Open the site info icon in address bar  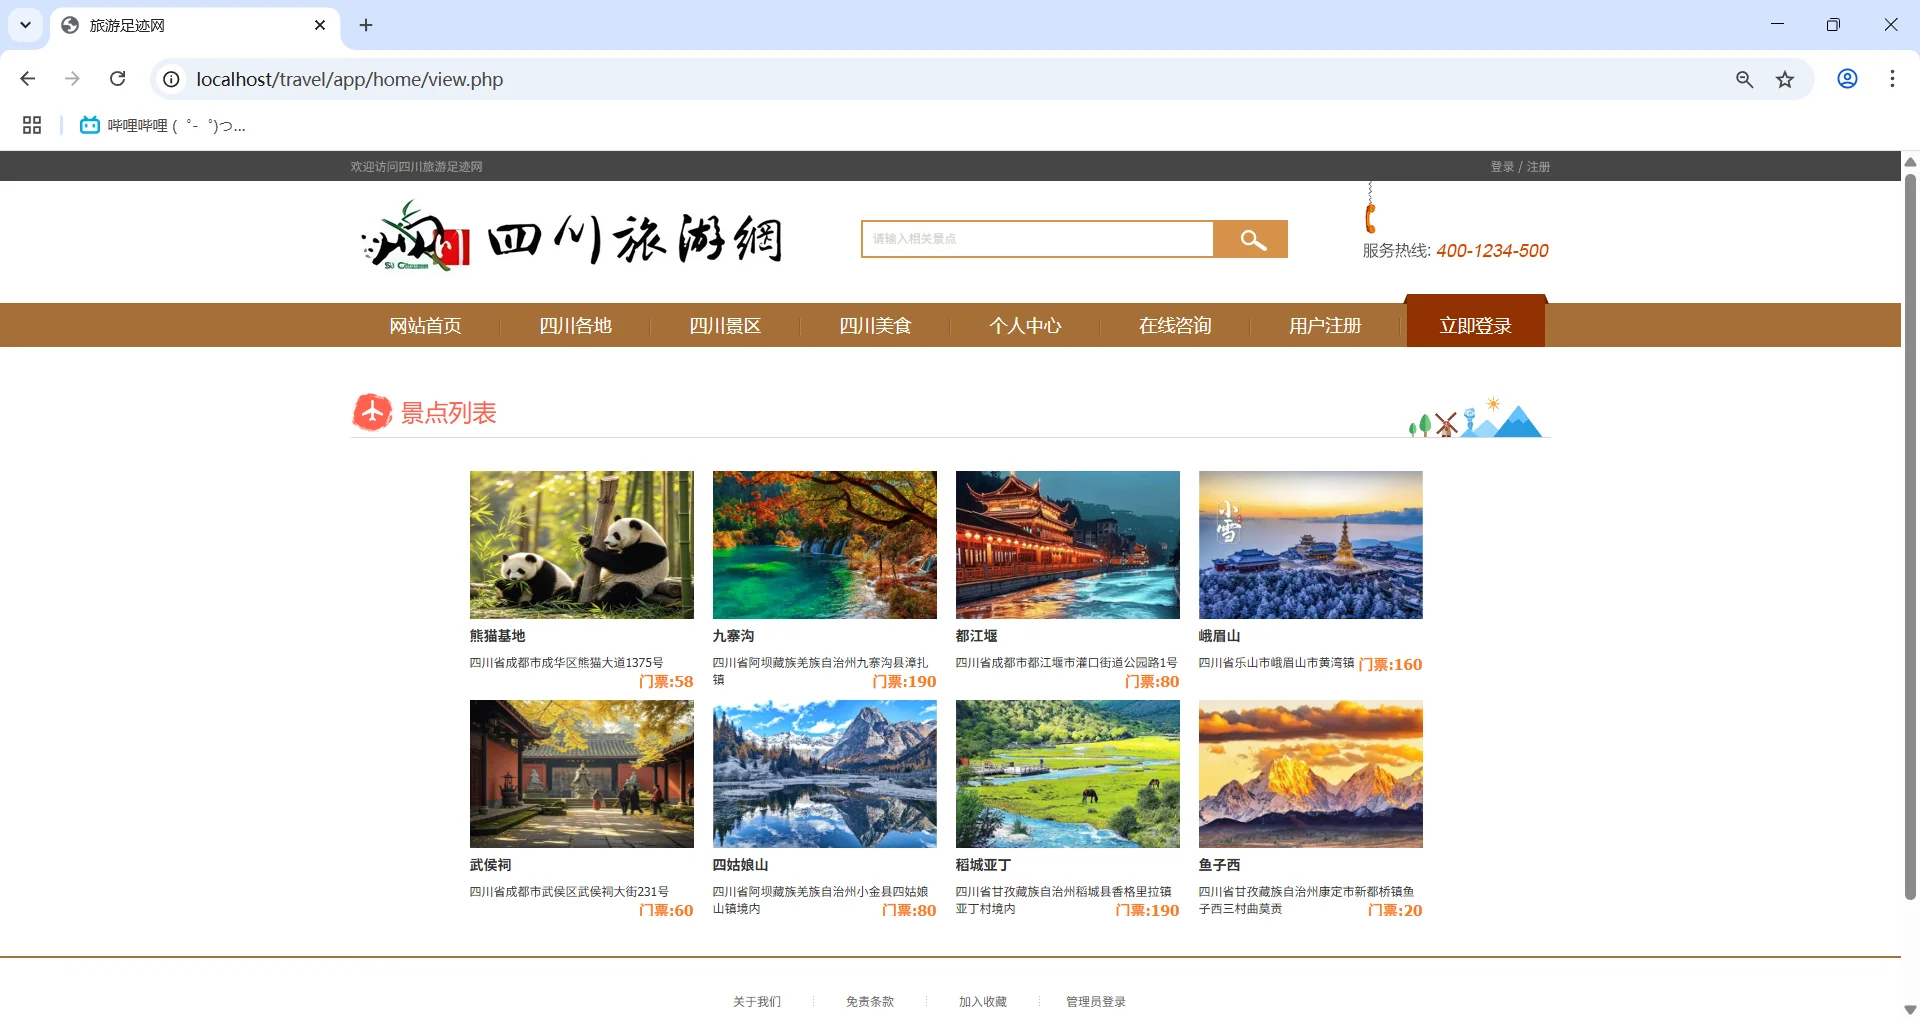[x=170, y=79]
